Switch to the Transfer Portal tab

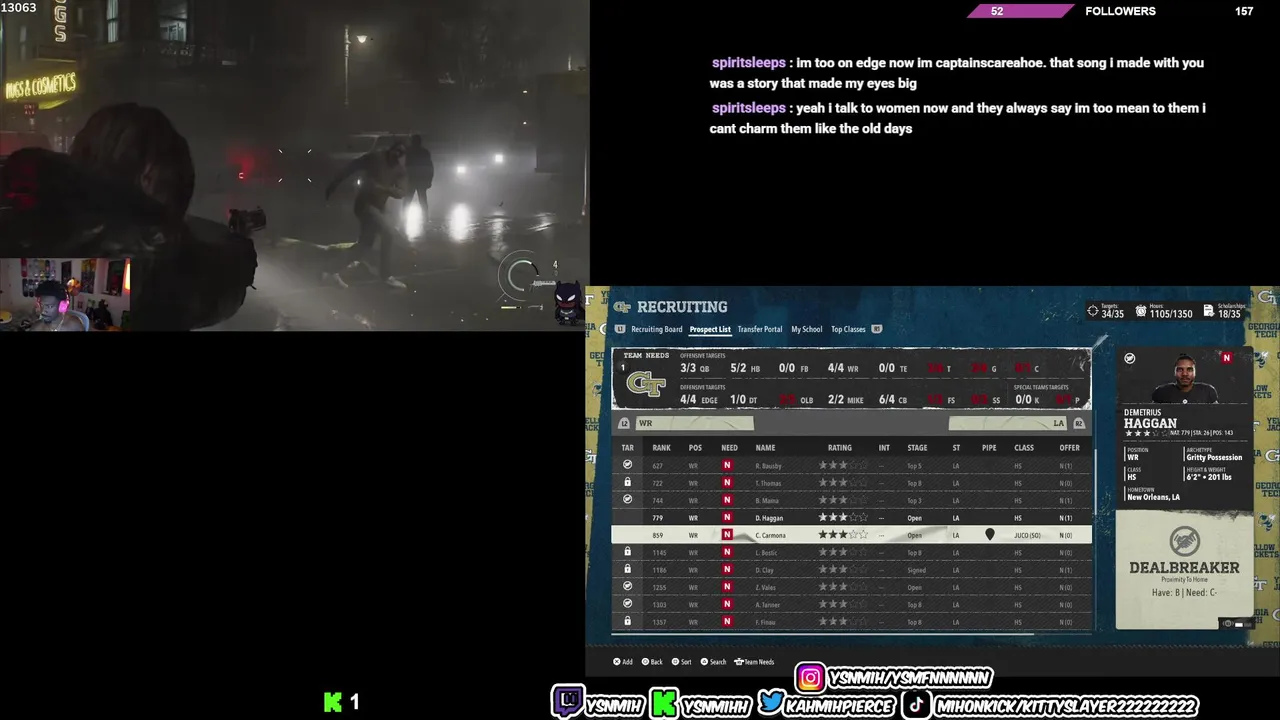(760, 329)
